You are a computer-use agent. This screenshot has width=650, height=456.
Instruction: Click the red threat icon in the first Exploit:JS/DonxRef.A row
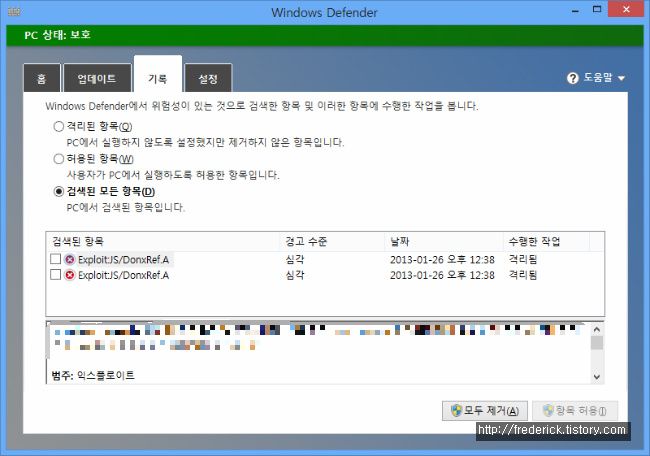pyautogui.click(x=70, y=260)
